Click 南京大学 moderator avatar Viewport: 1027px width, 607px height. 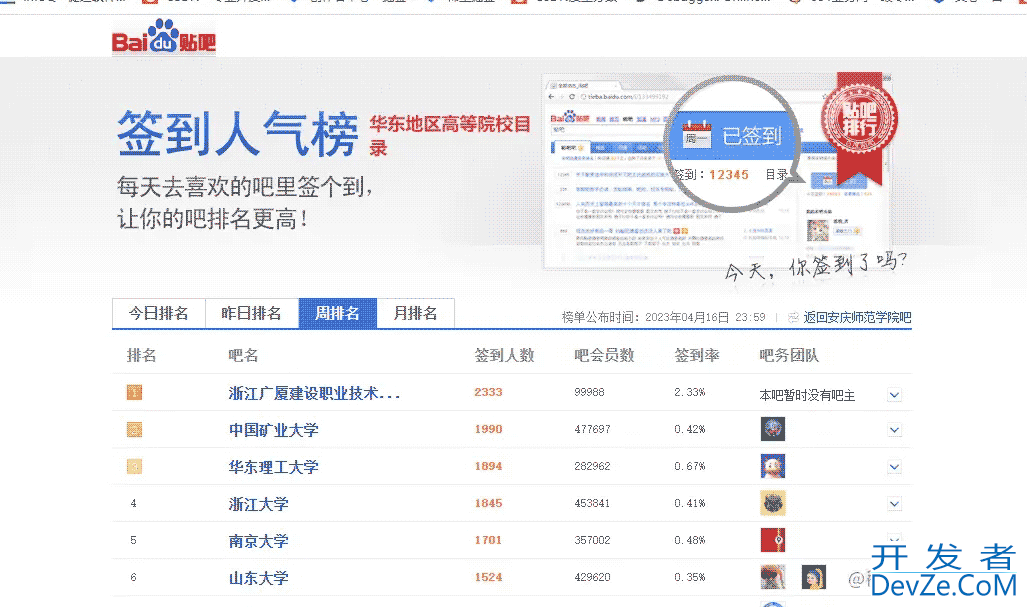click(x=773, y=540)
